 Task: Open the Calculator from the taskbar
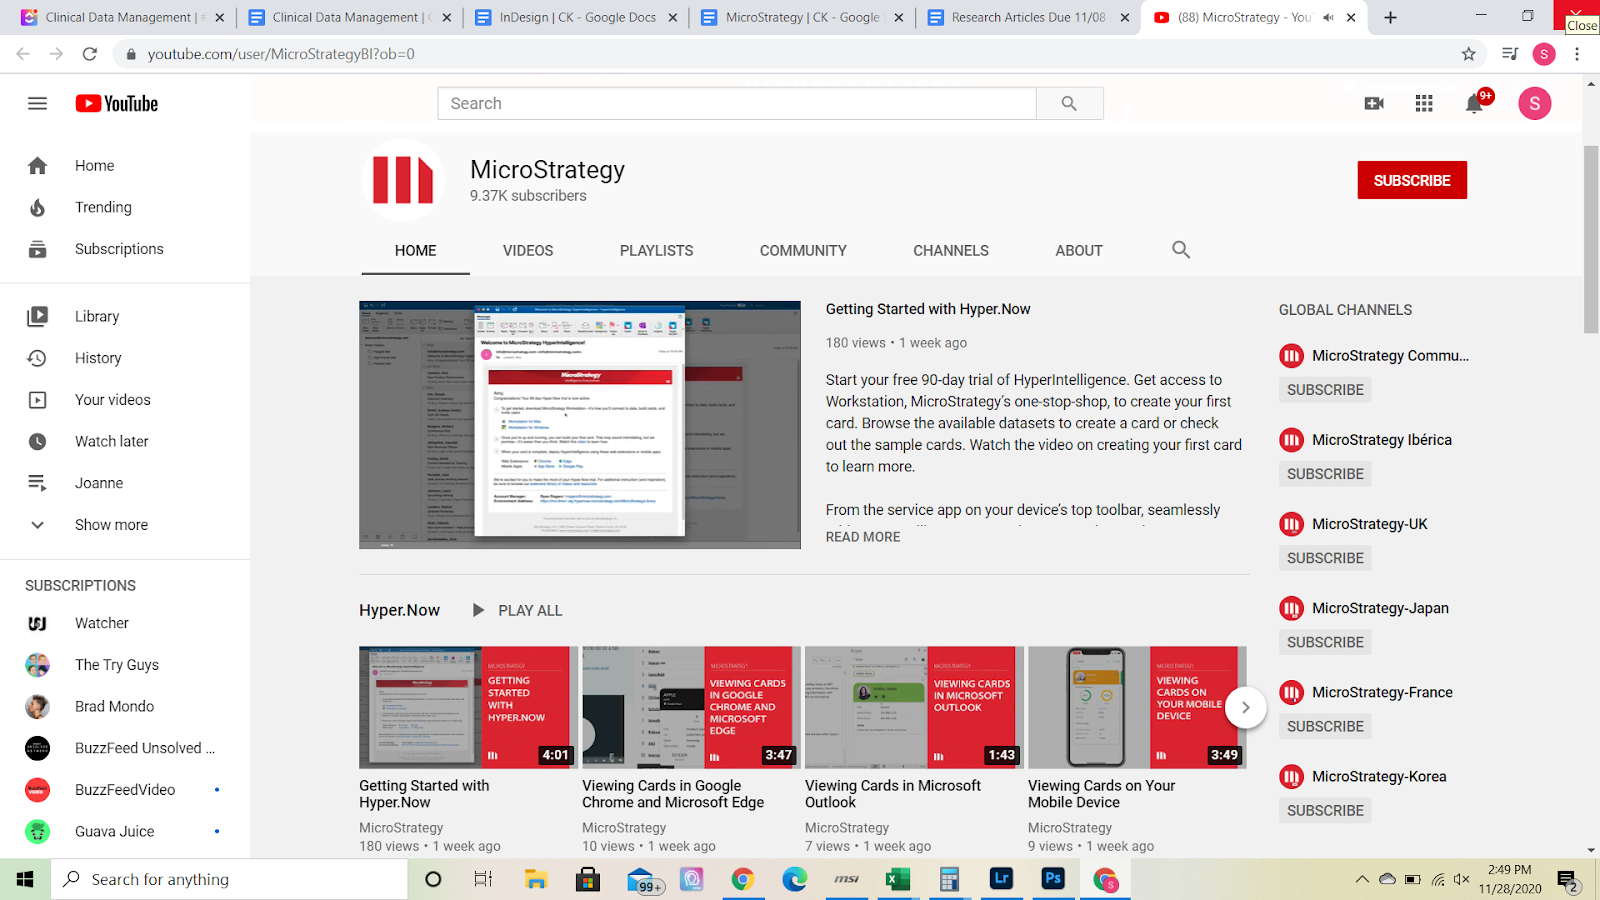(949, 879)
